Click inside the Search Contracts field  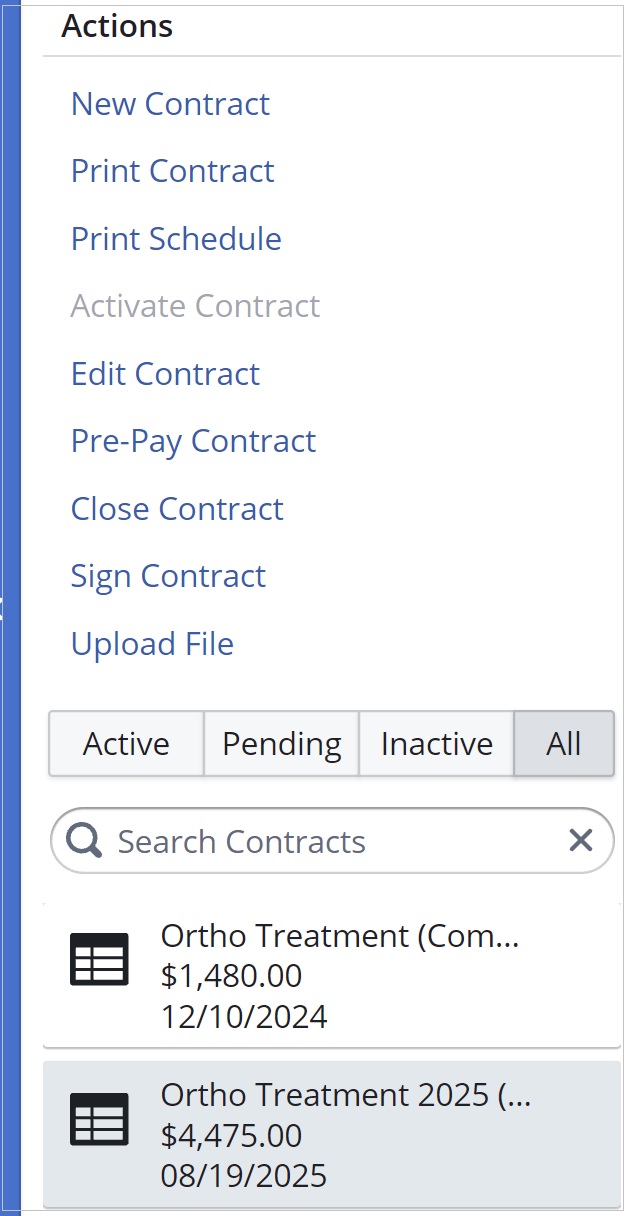click(300, 840)
